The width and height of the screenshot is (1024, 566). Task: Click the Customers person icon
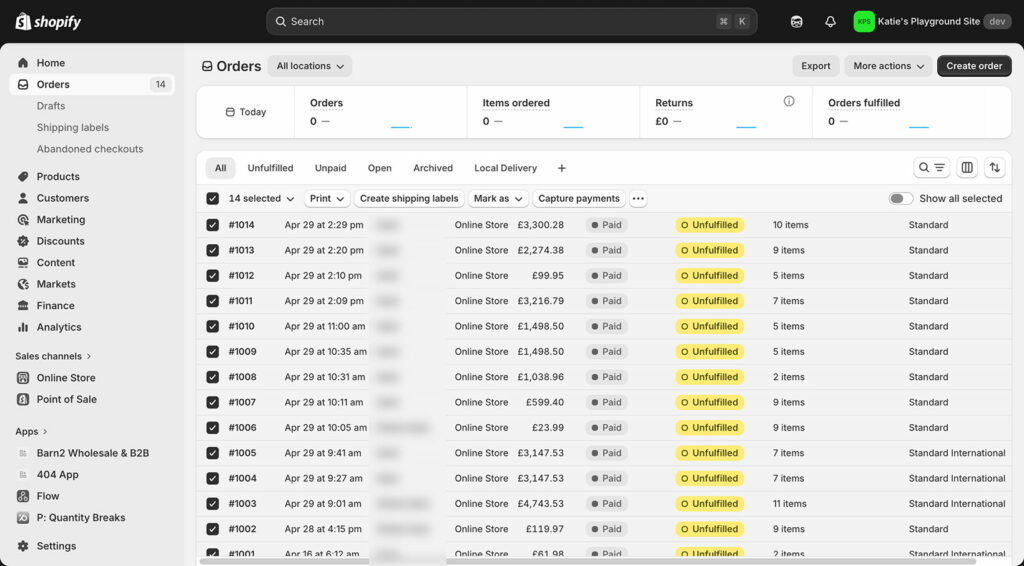pos(24,198)
